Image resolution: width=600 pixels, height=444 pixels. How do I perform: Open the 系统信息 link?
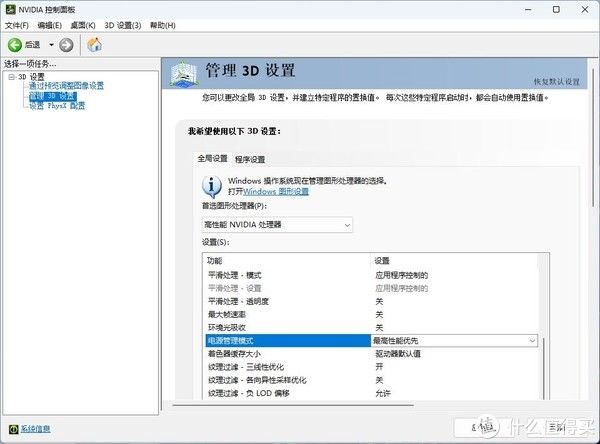tap(35, 429)
